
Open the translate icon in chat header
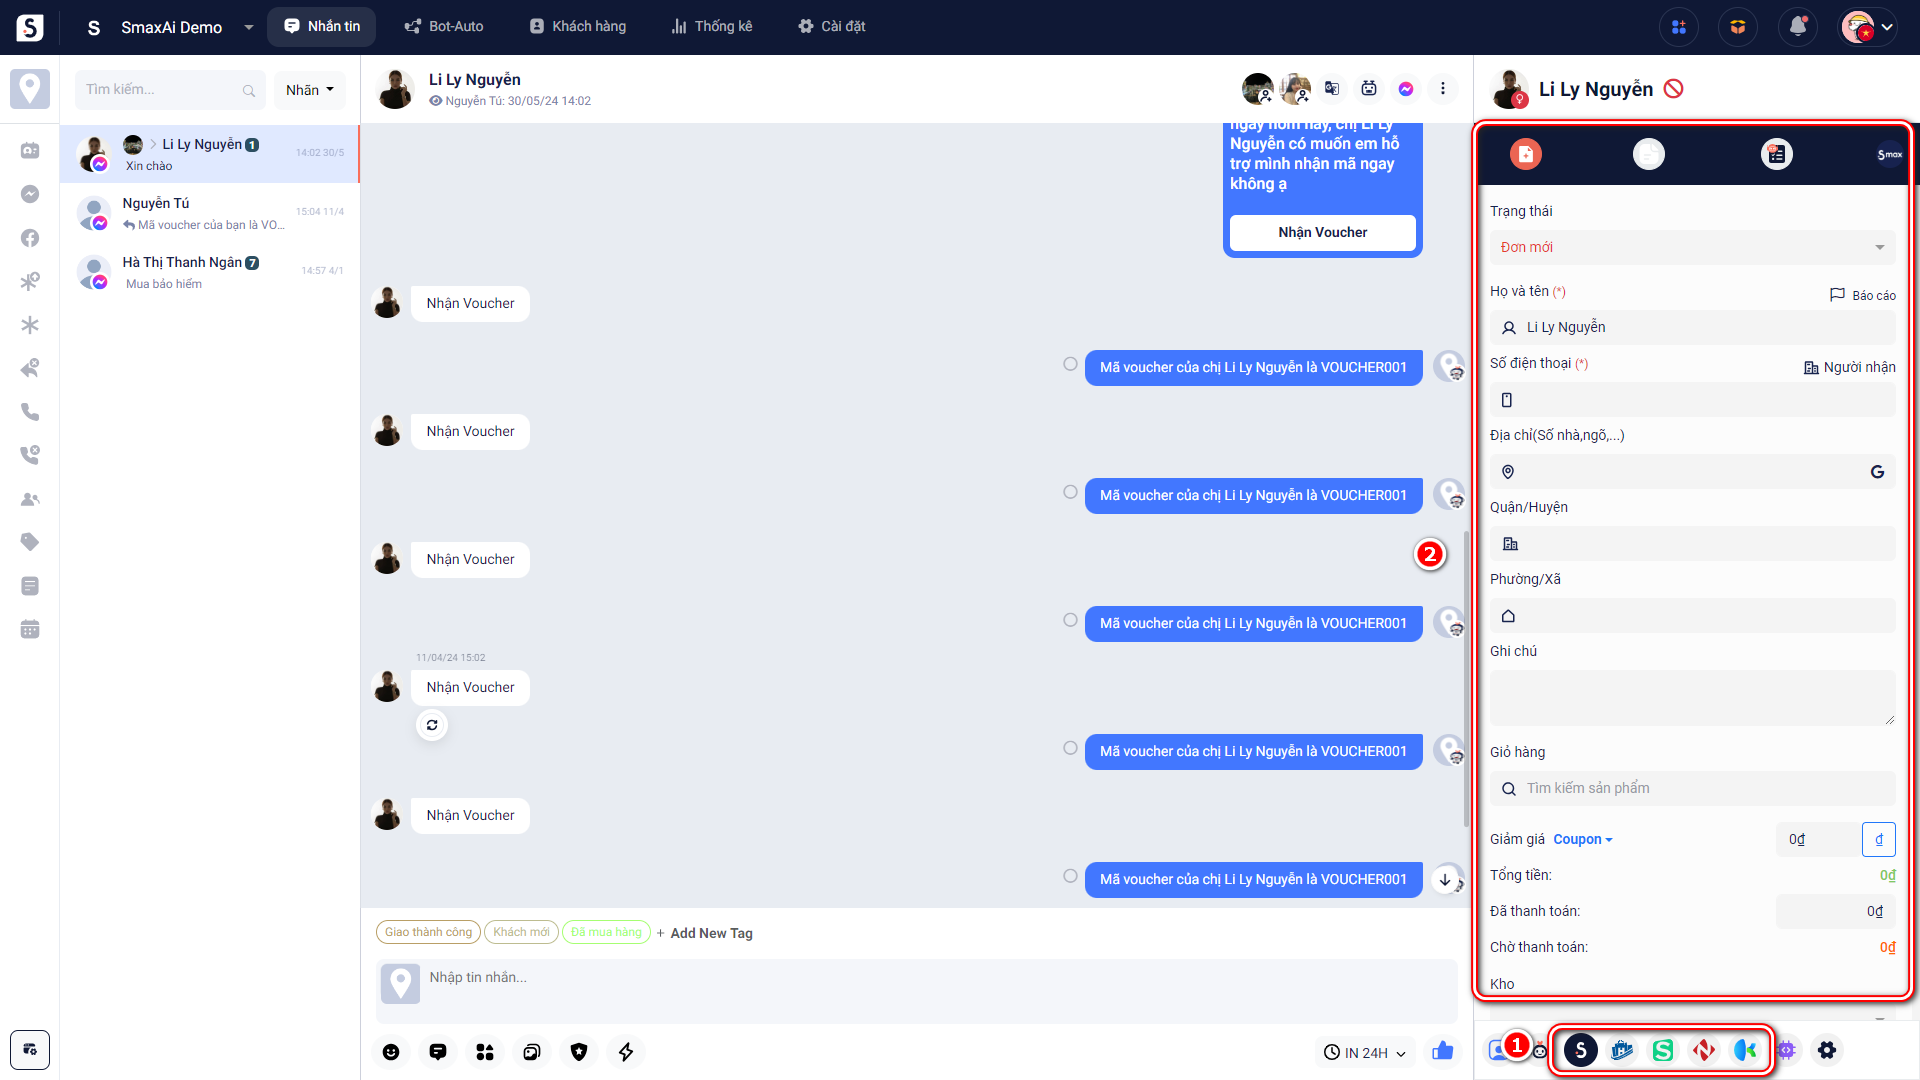click(x=1332, y=89)
